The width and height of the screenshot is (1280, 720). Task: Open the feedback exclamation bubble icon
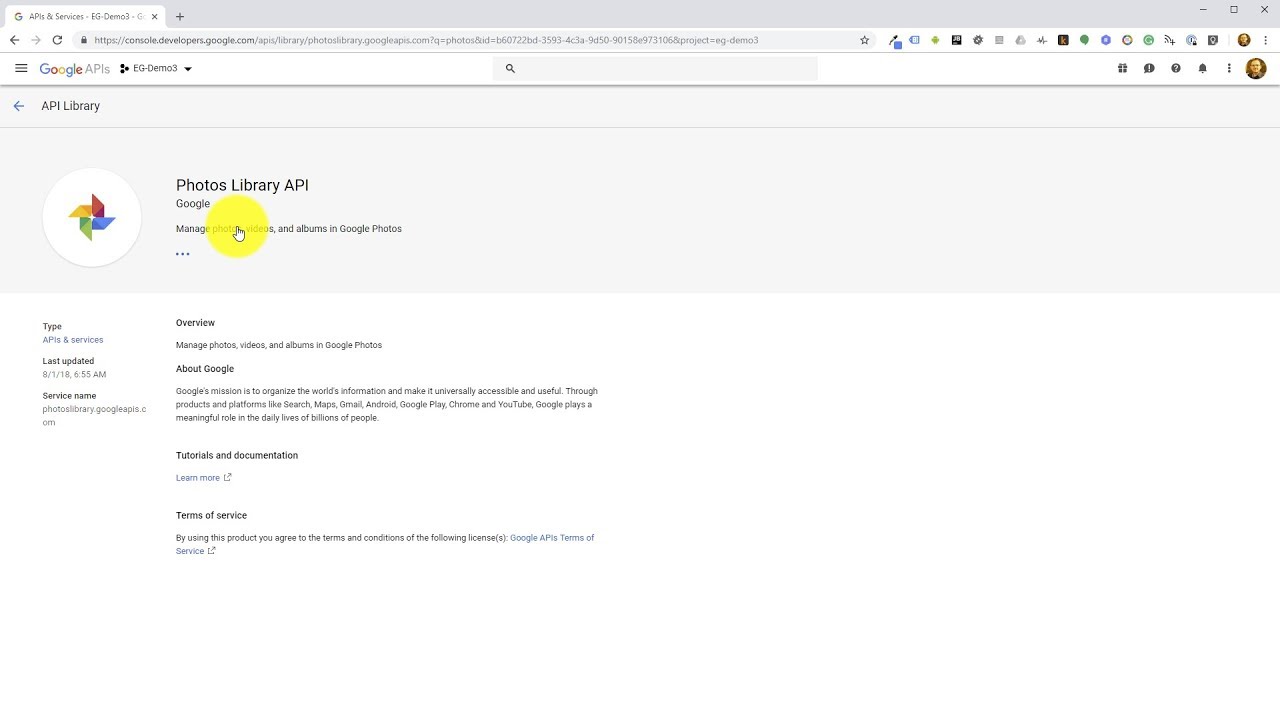pyautogui.click(x=1149, y=68)
